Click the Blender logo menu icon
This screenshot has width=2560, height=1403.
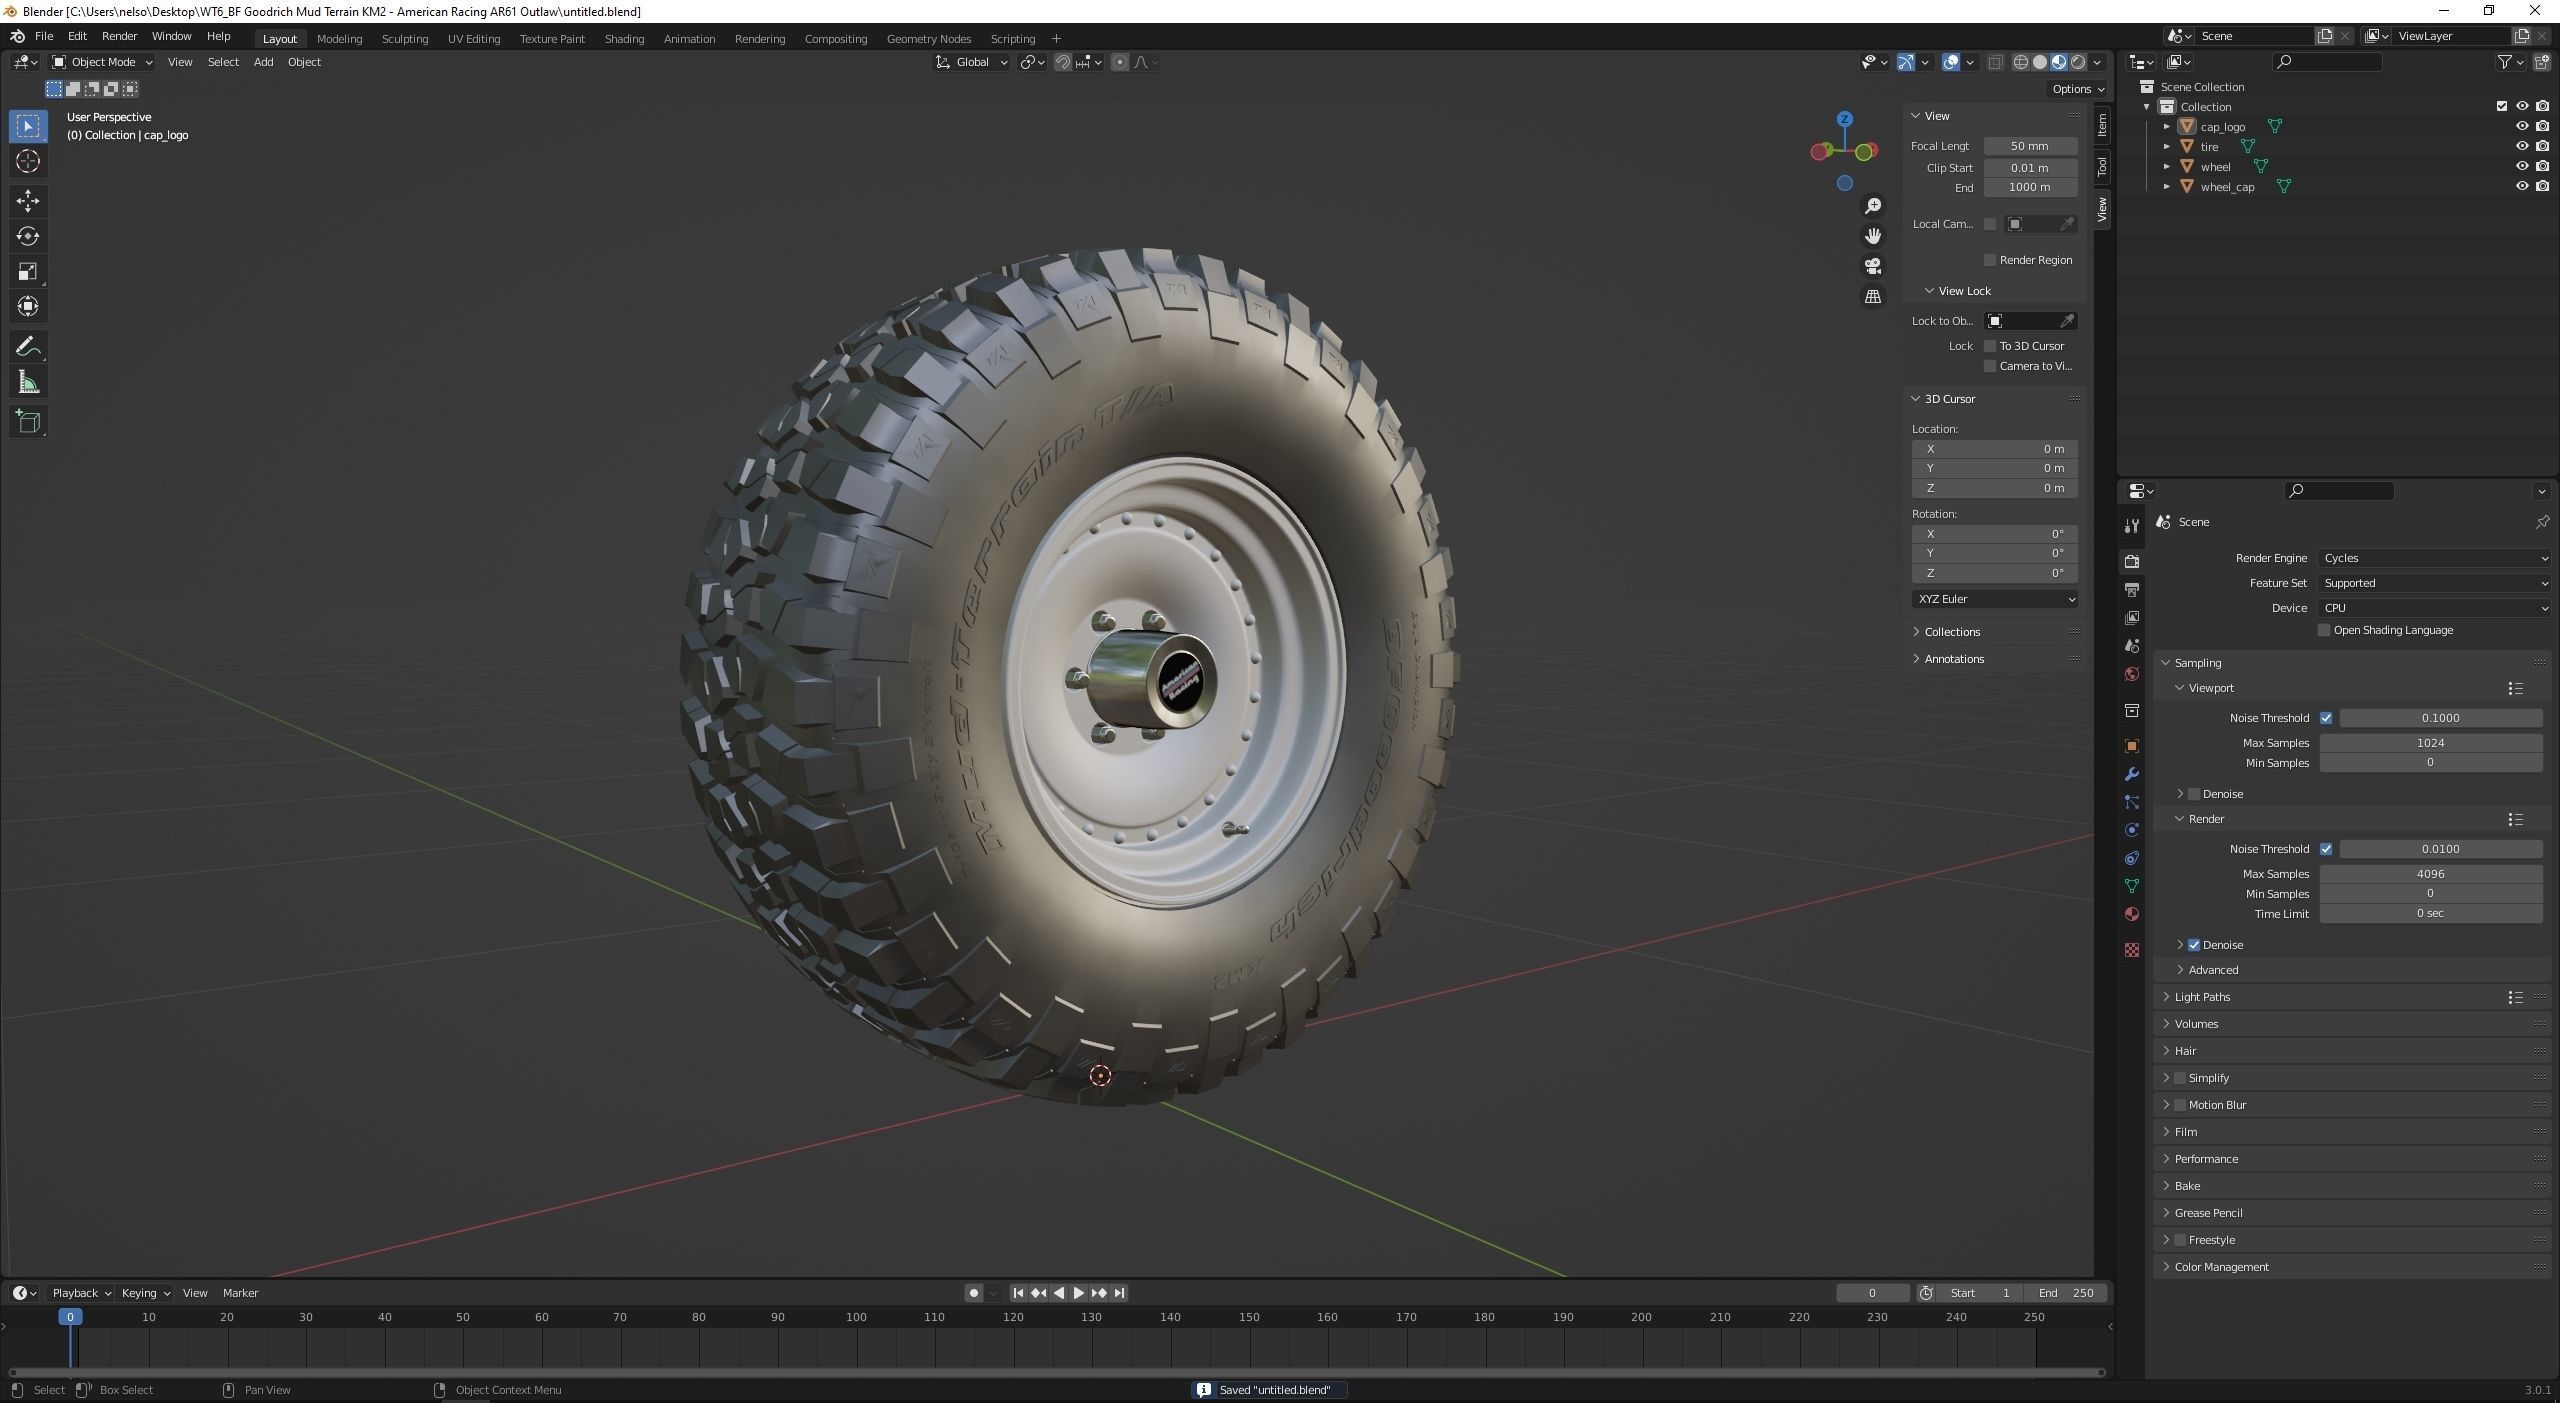[17, 36]
